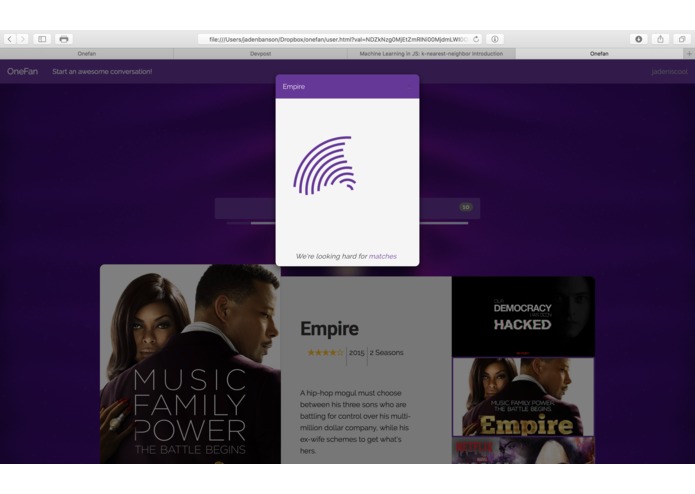
Task: Open the page info icon
Action: point(495,39)
